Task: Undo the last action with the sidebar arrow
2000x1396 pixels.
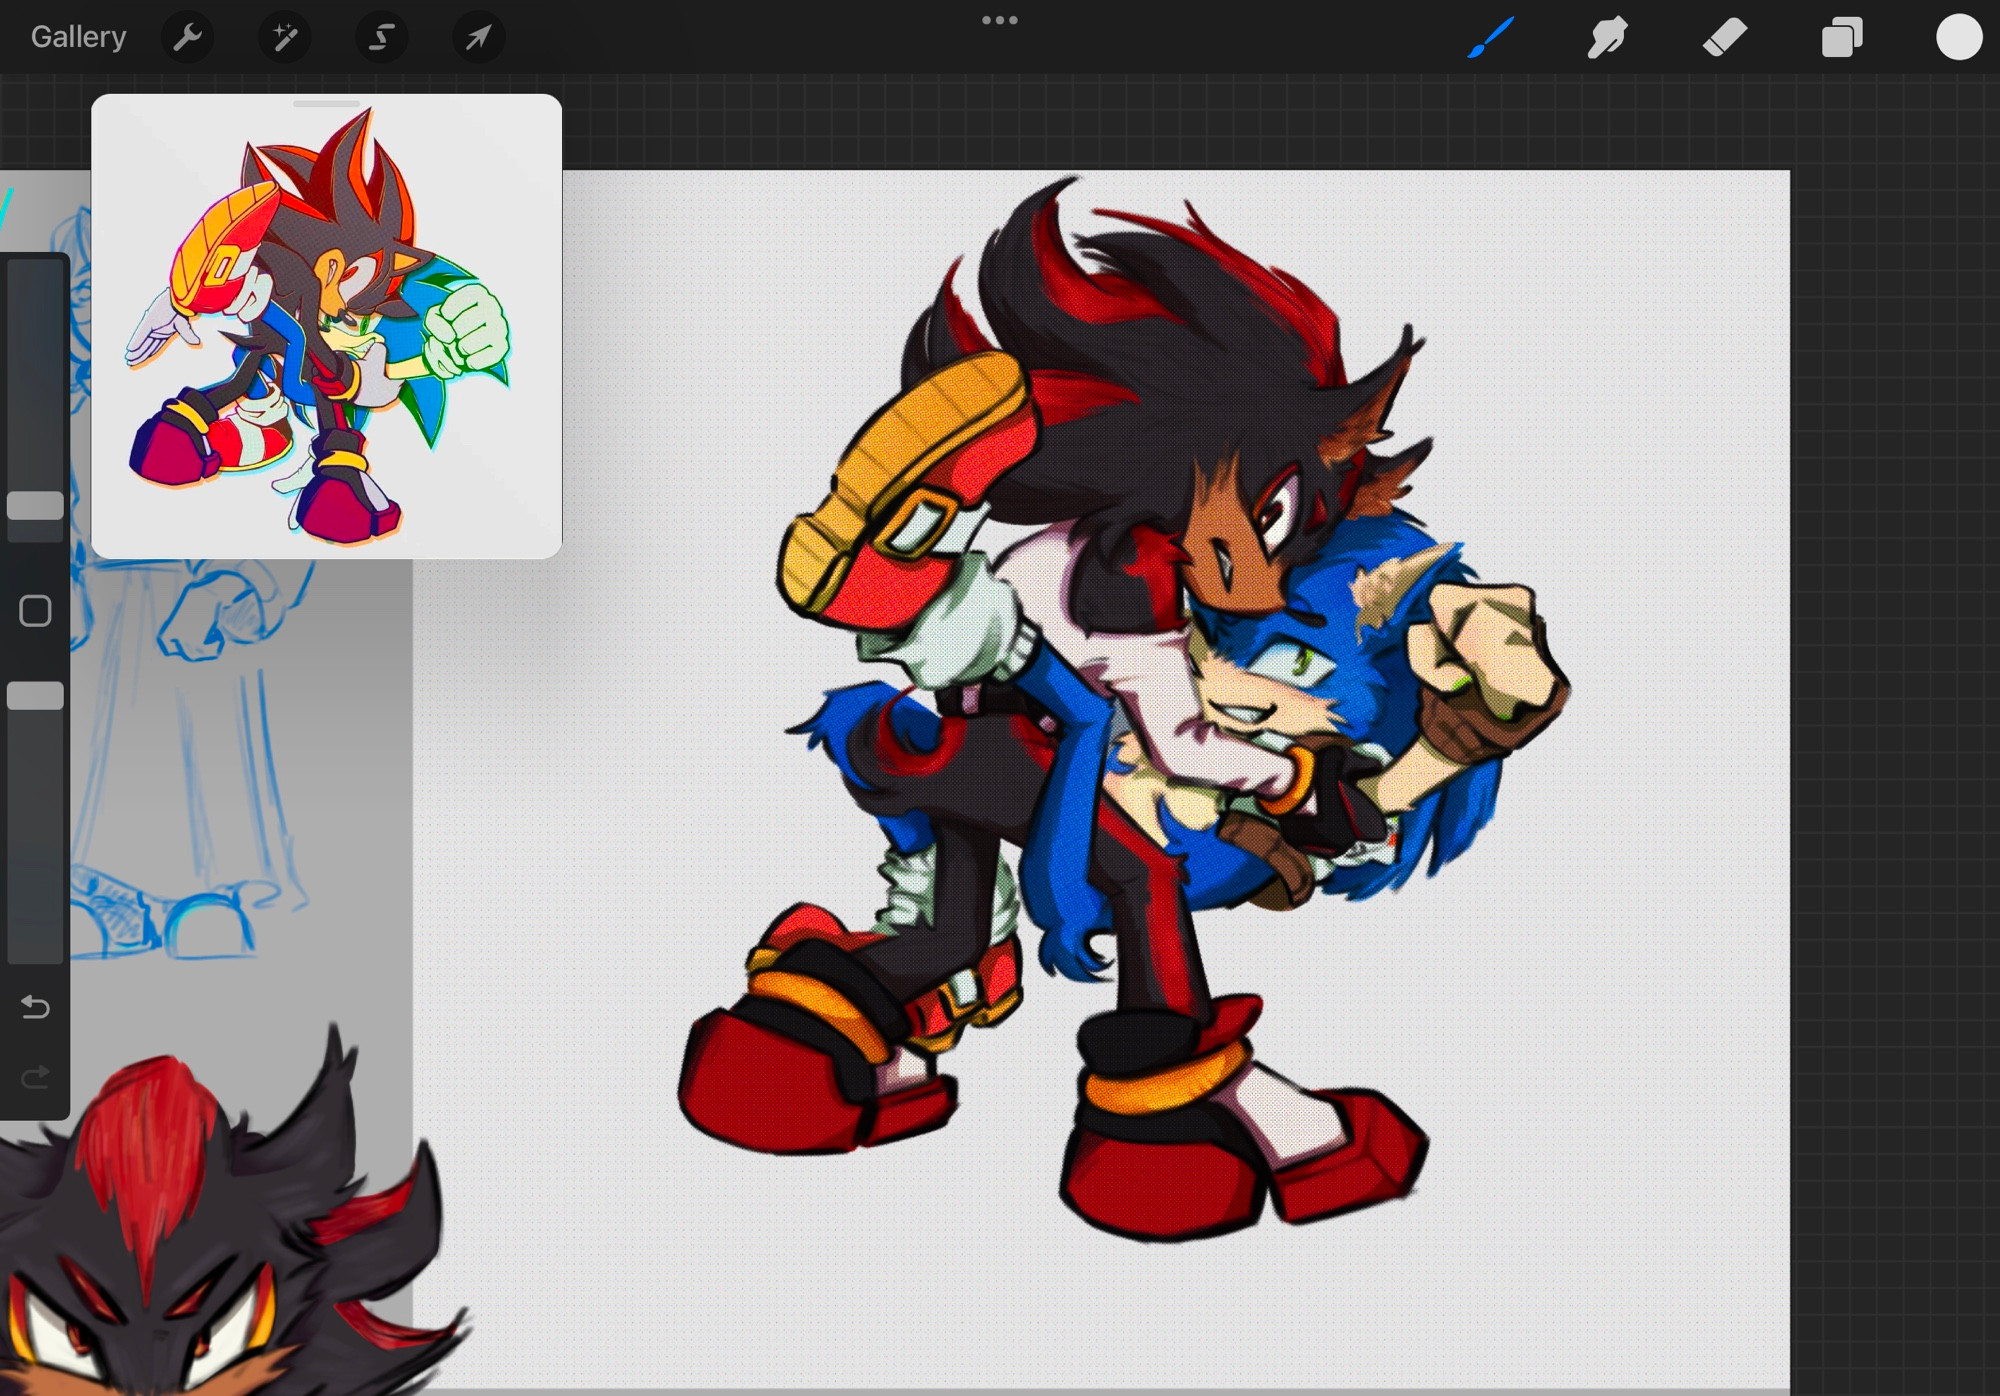Action: (35, 1006)
